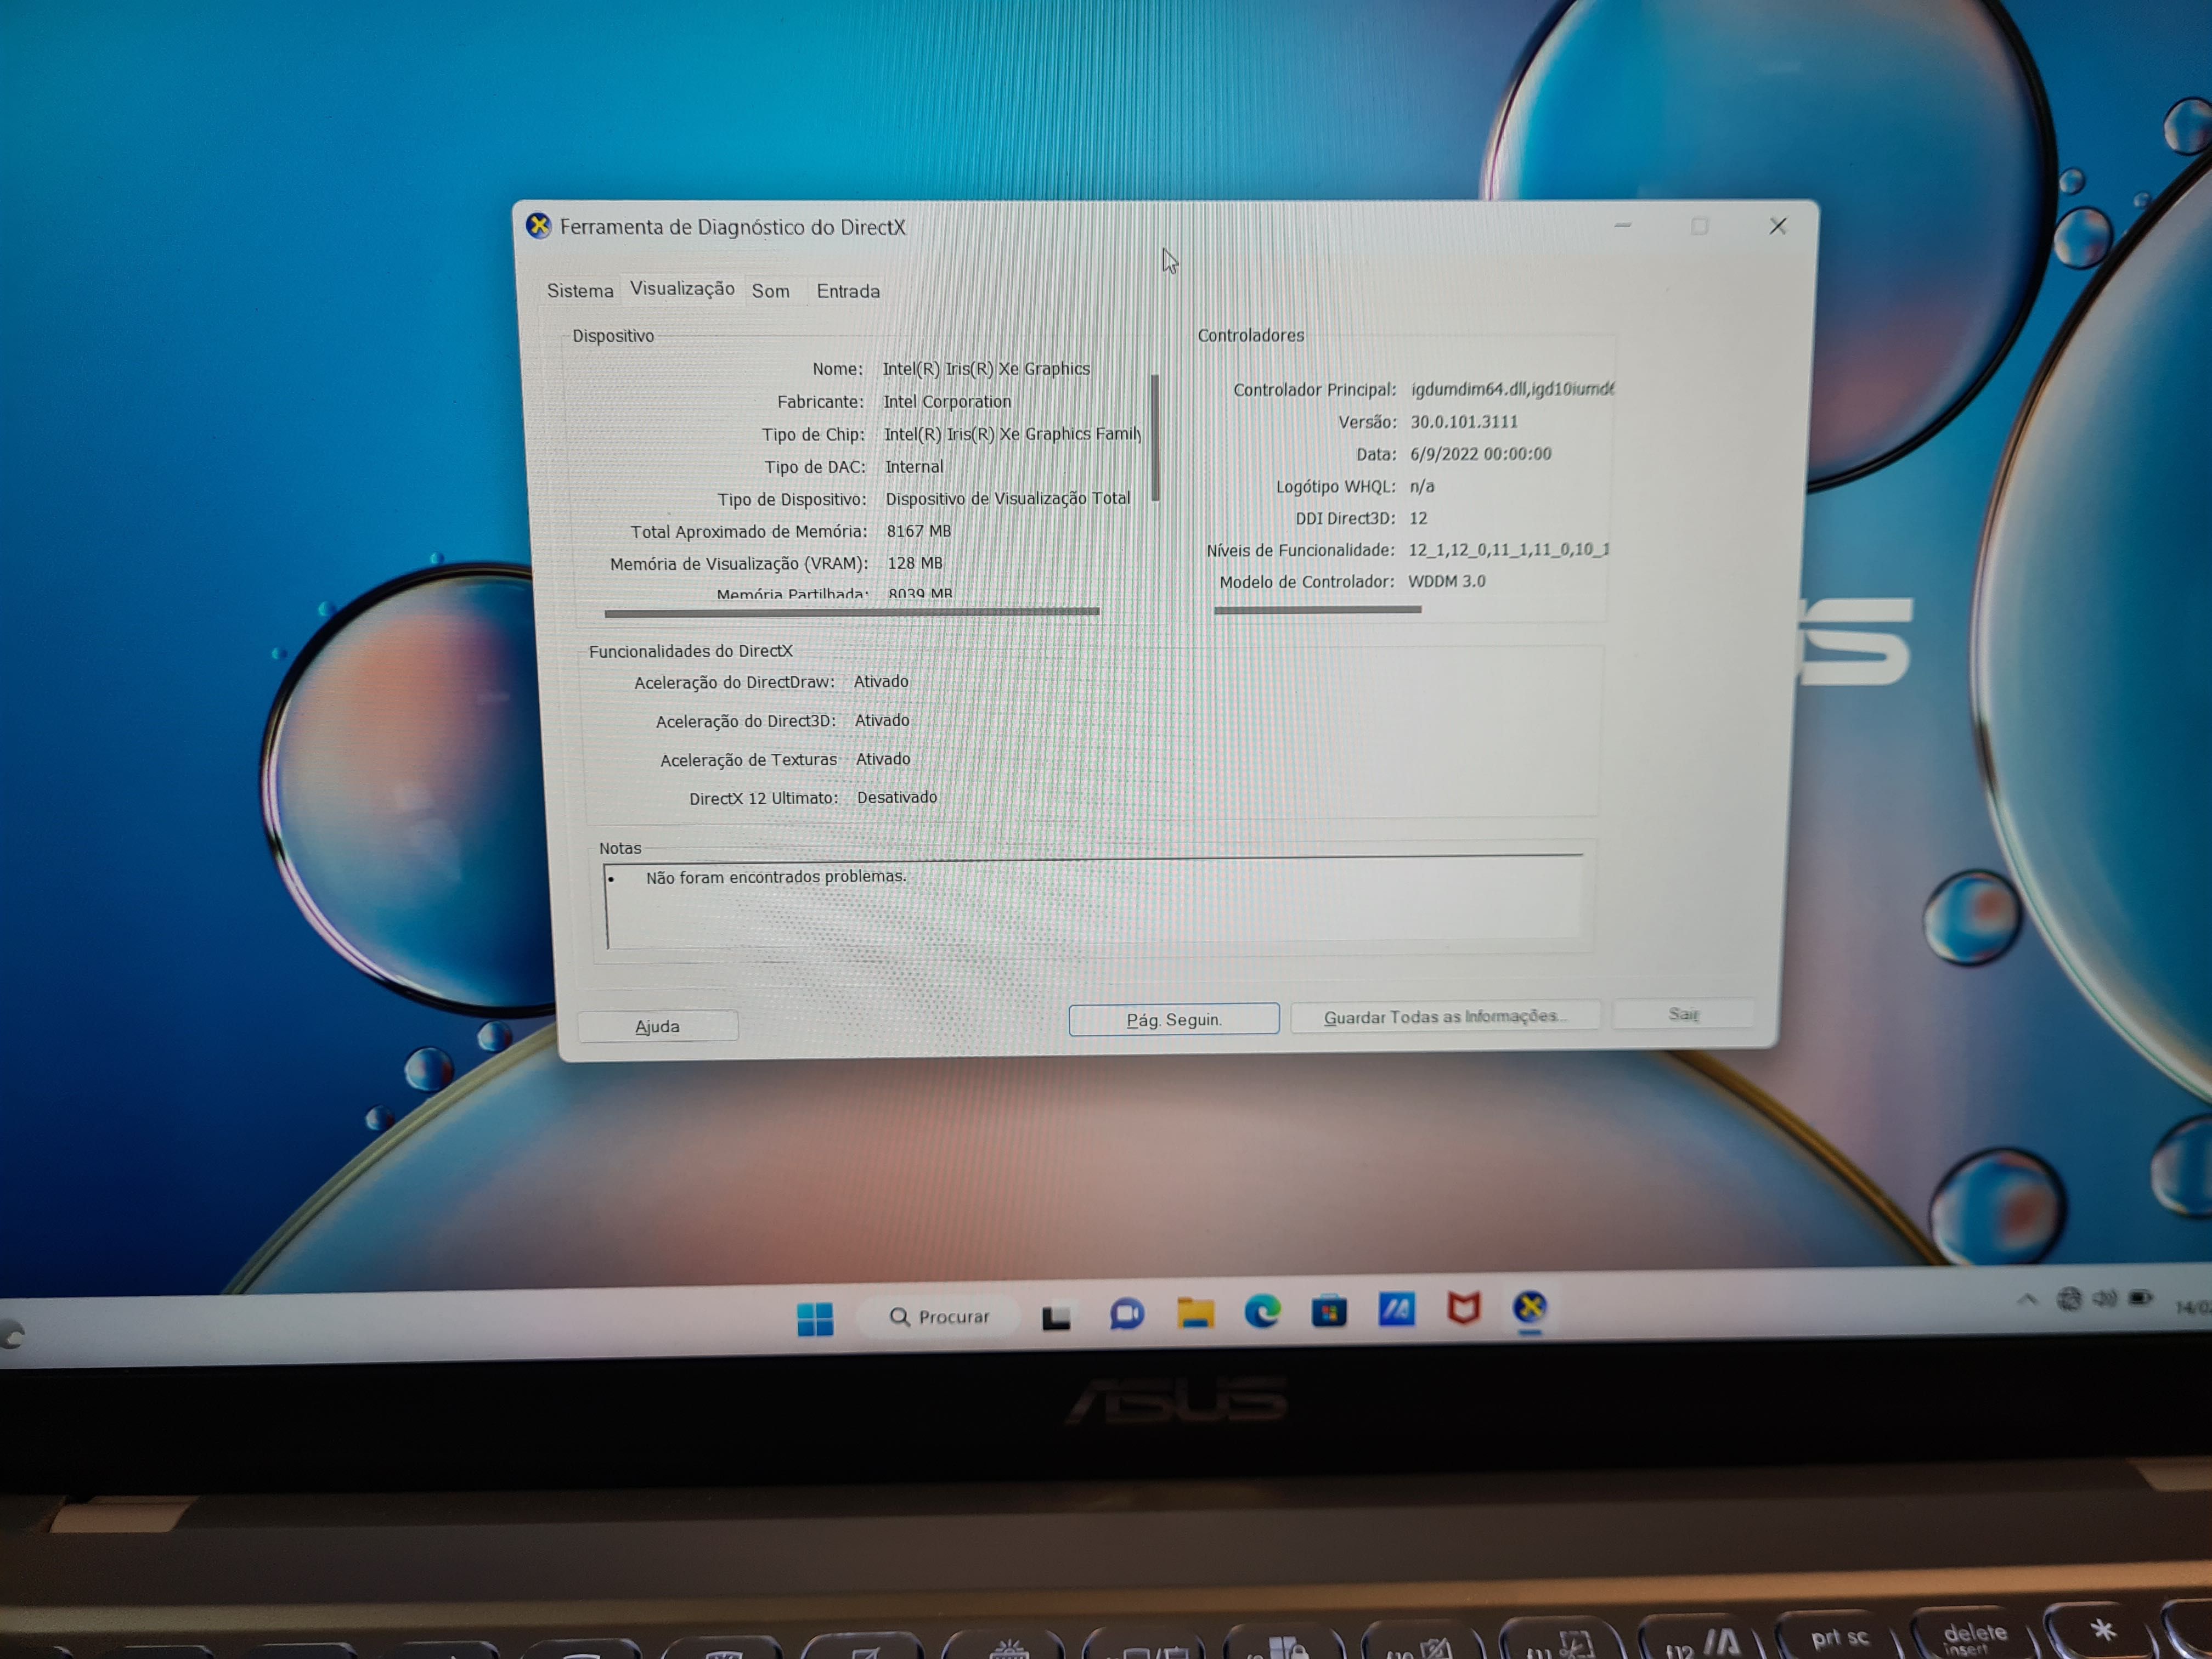This screenshot has width=2212, height=1659.
Task: Click the Dispositivo panel vertical scrollbar
Action: [x=1155, y=437]
